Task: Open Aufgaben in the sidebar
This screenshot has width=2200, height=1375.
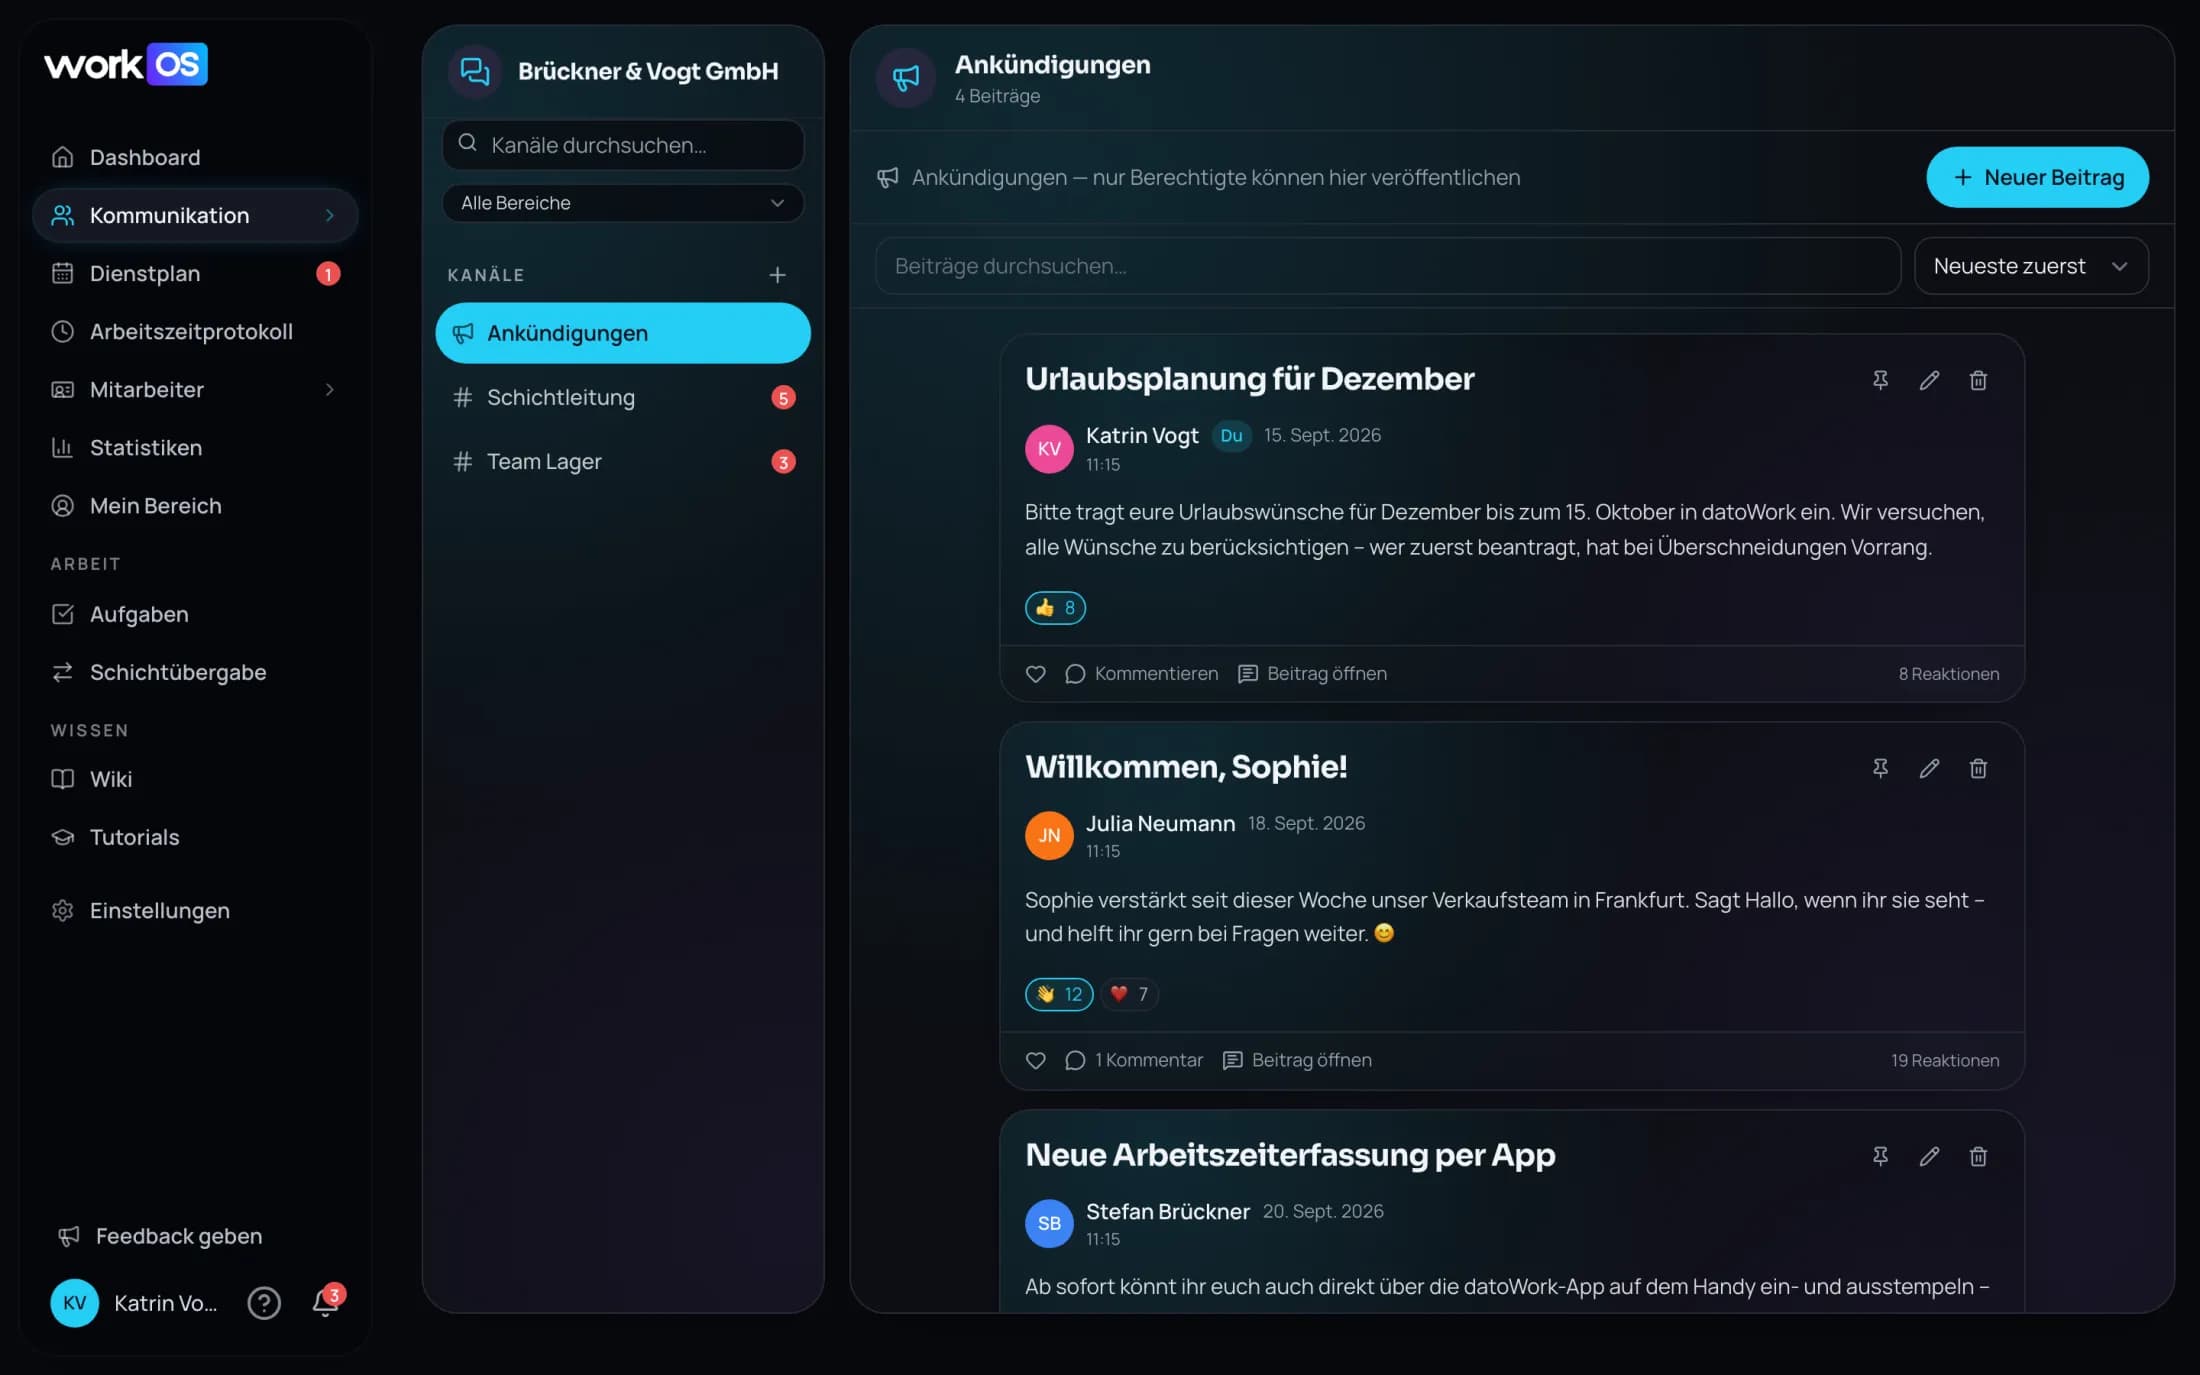Action: 195,614
